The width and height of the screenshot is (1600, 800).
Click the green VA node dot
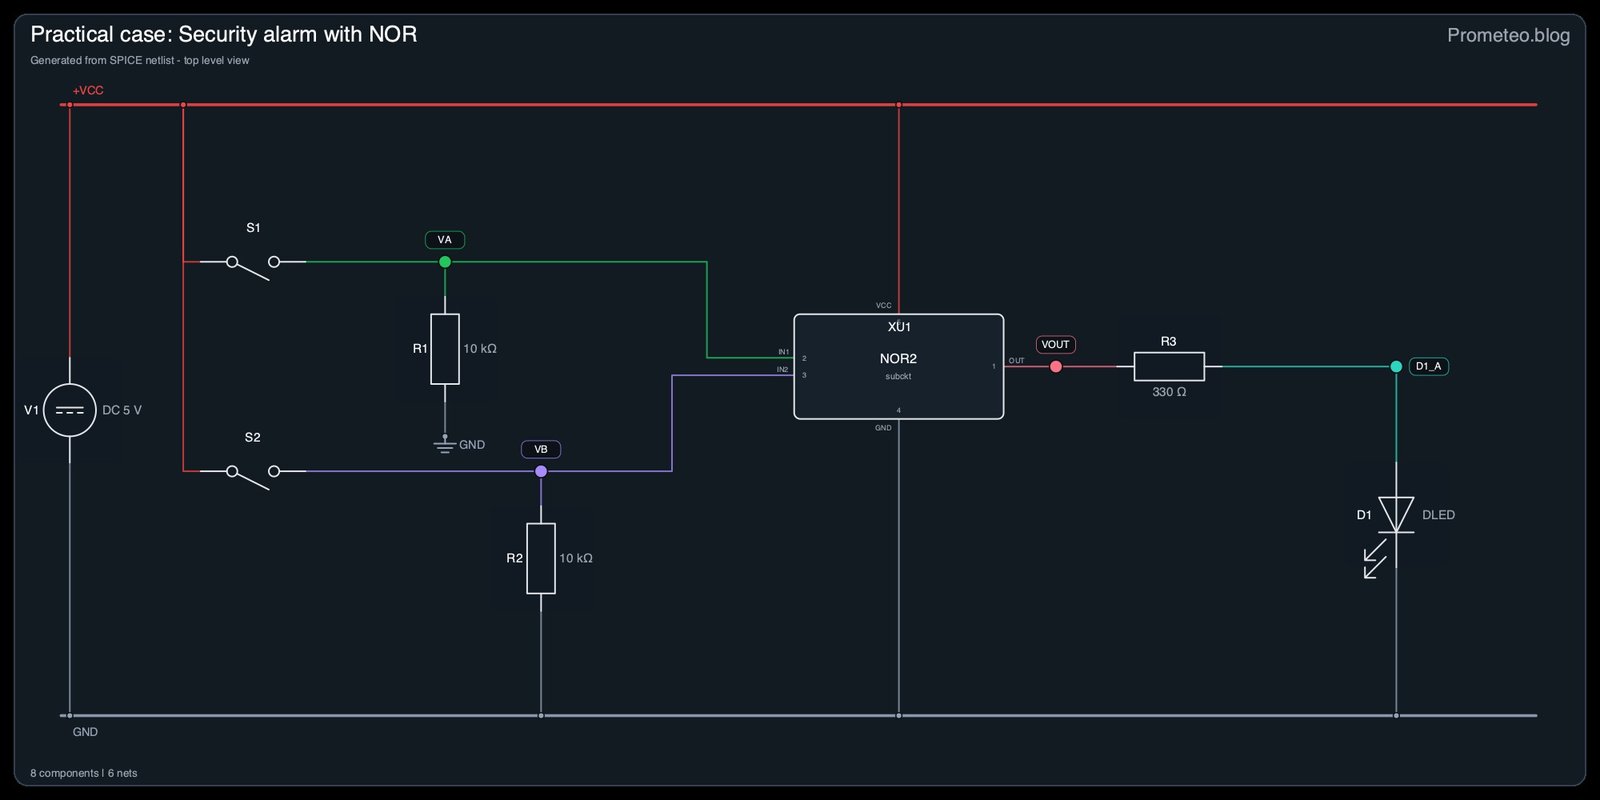point(445,262)
